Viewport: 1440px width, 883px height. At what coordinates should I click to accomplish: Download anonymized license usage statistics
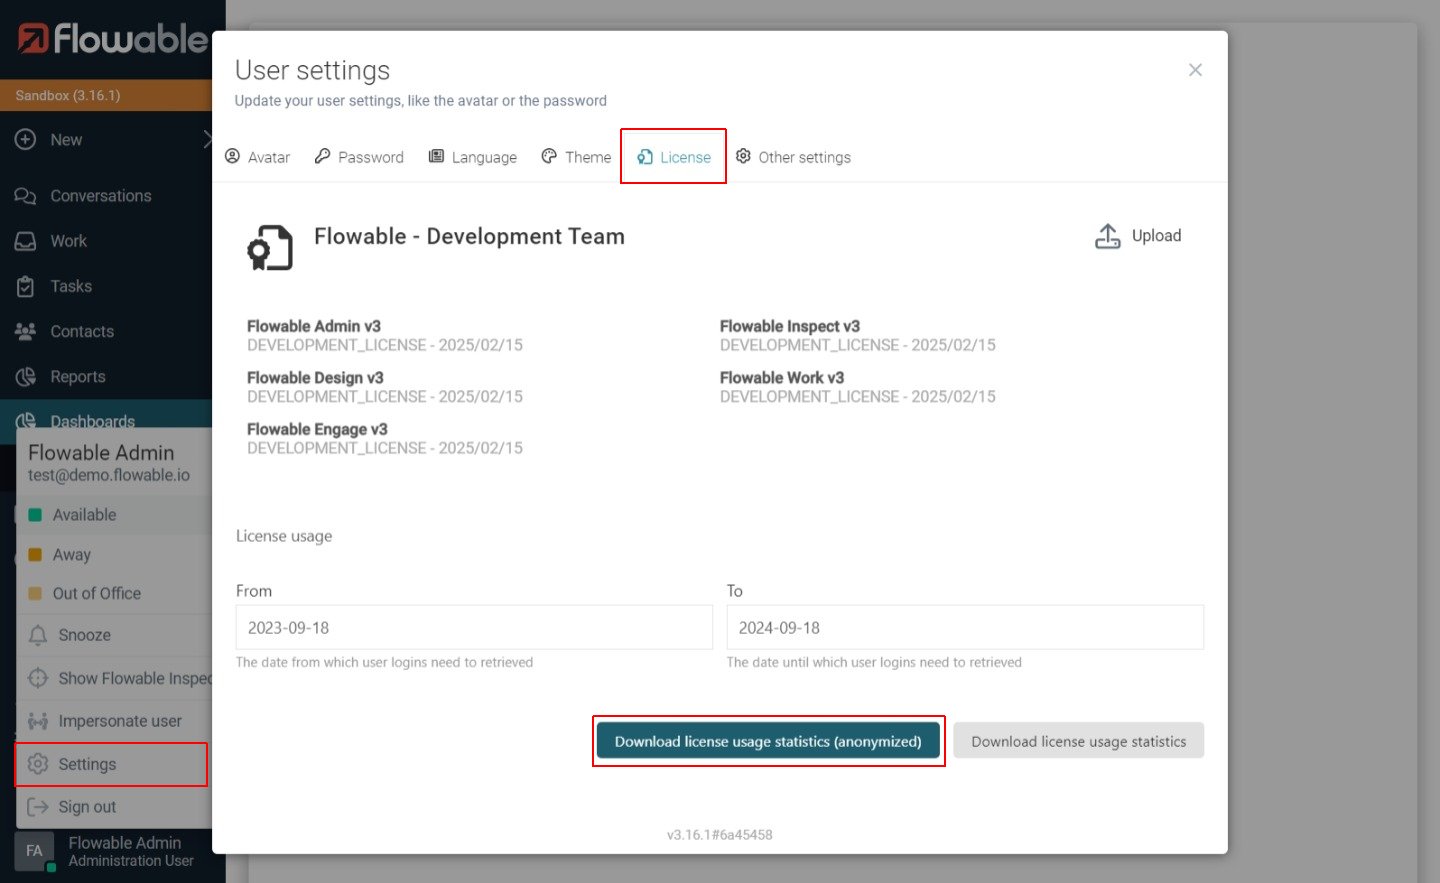click(768, 741)
